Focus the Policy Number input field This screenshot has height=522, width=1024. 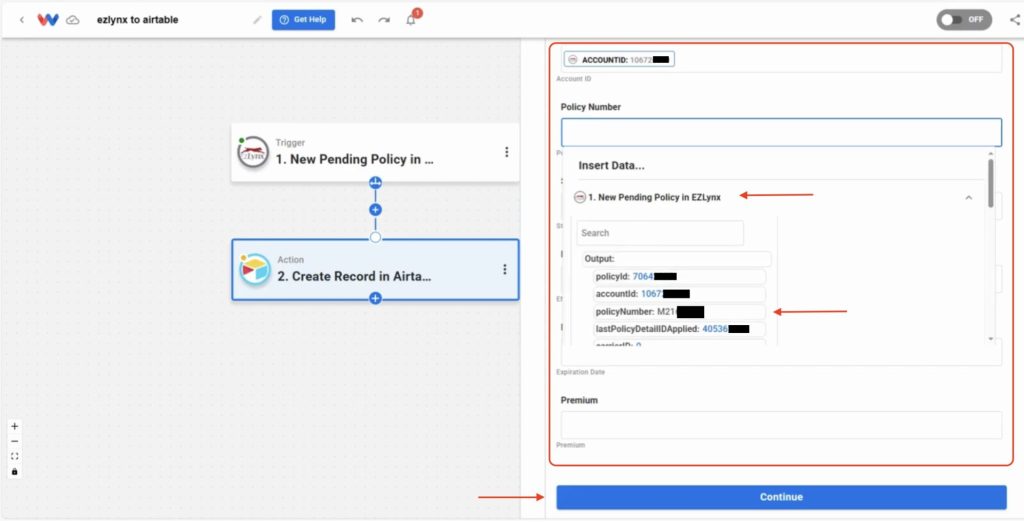click(x=781, y=133)
